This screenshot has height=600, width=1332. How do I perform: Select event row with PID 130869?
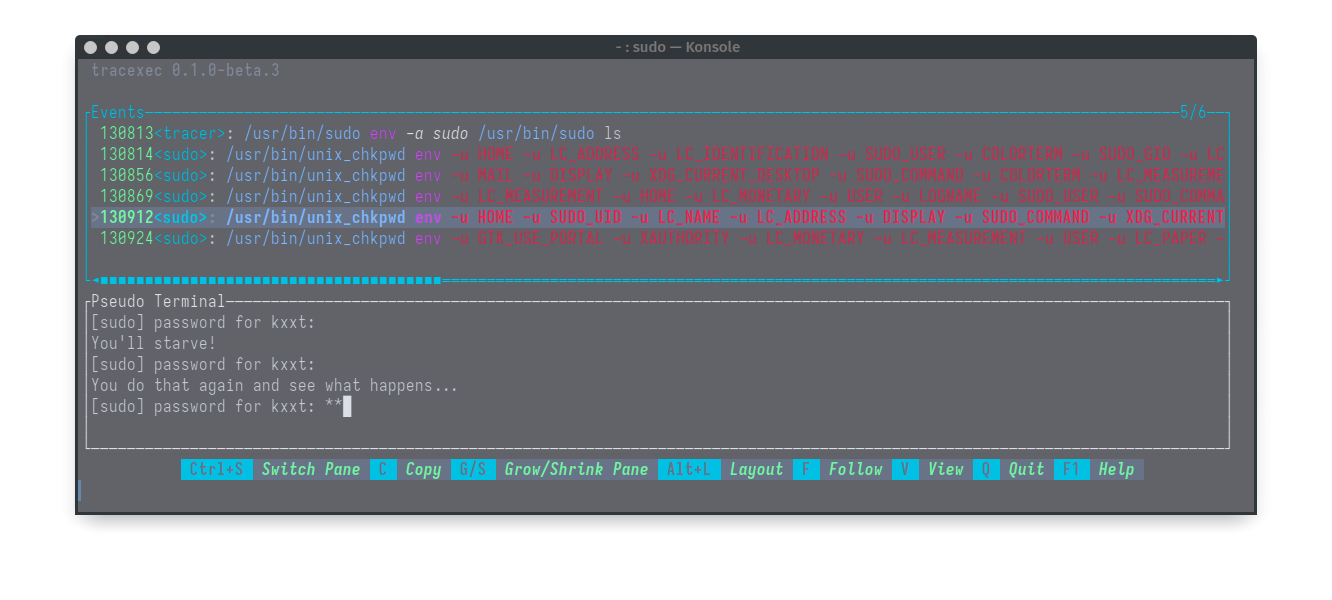658,196
